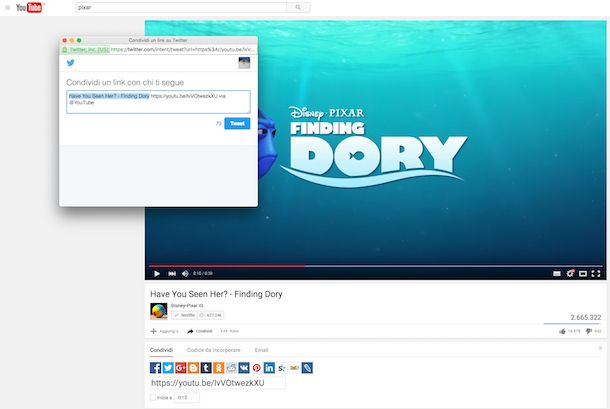The height and width of the screenshot is (409, 610).
Task: Switch to Email tab
Action: [x=261, y=350]
